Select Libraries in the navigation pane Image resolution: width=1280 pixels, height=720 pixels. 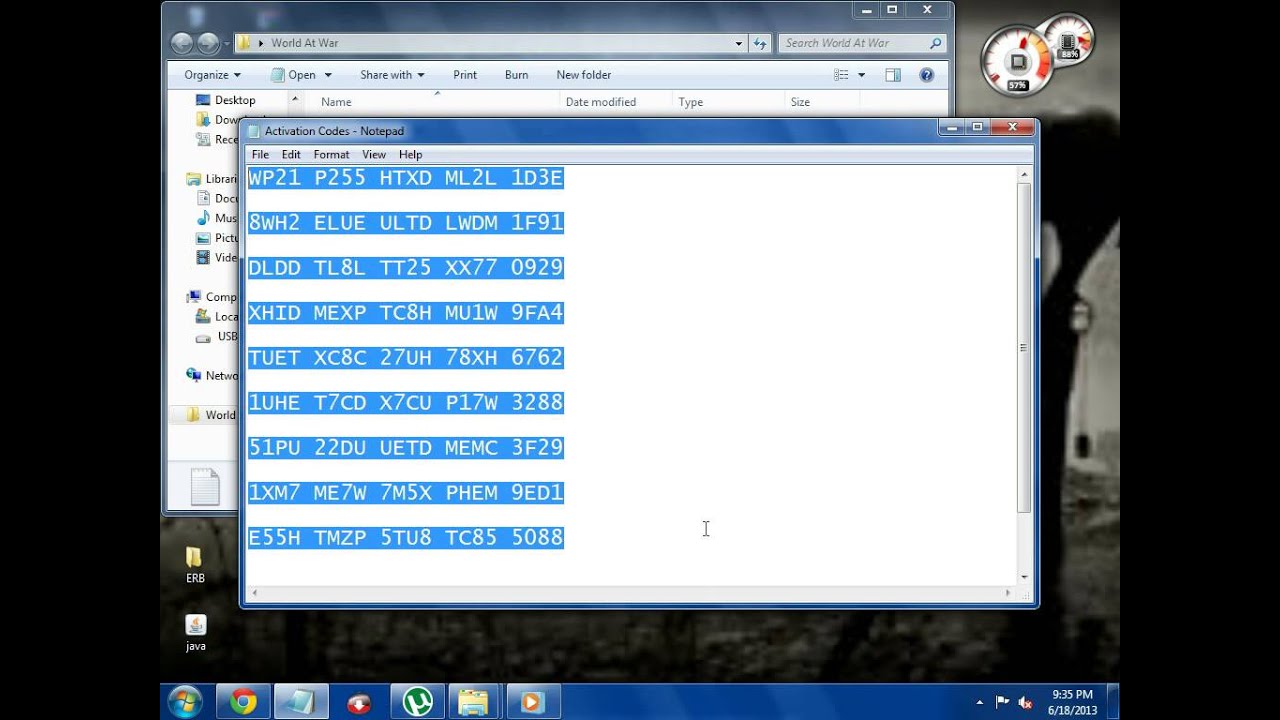[x=212, y=179]
